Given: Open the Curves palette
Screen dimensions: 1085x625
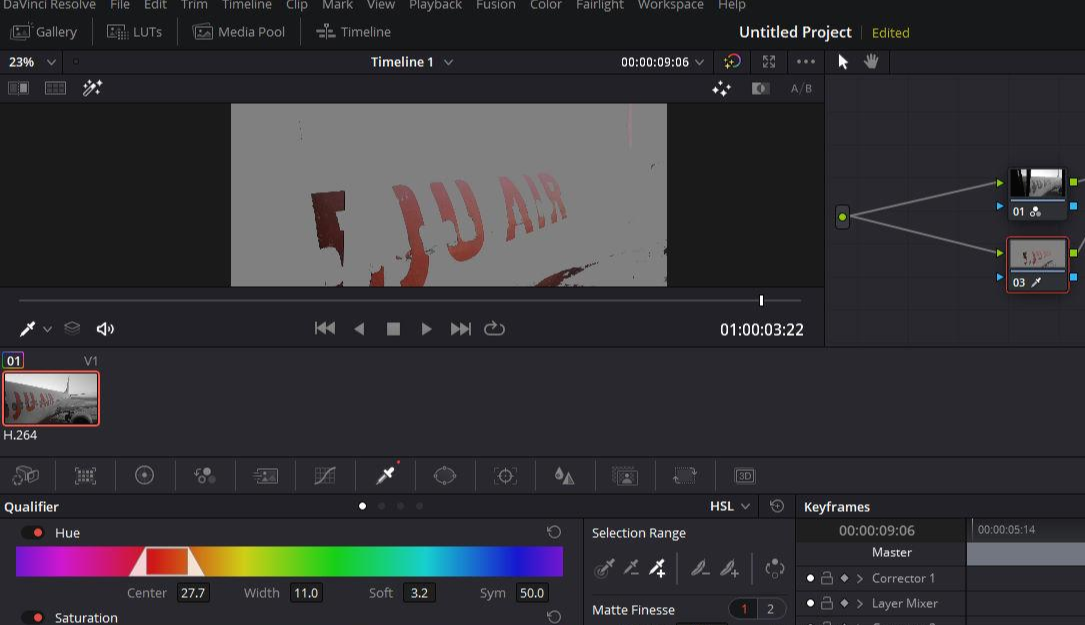Looking at the screenshot, I should (325, 475).
